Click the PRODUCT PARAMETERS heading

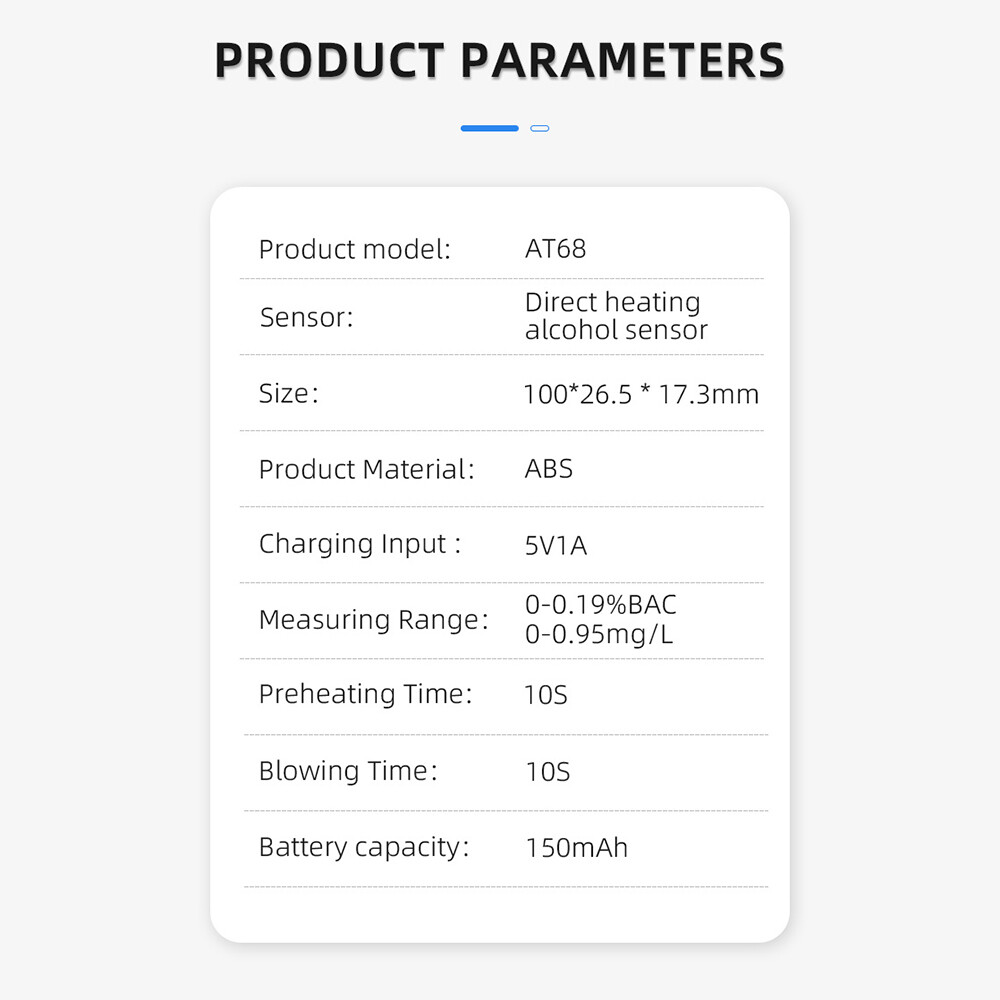point(499,60)
